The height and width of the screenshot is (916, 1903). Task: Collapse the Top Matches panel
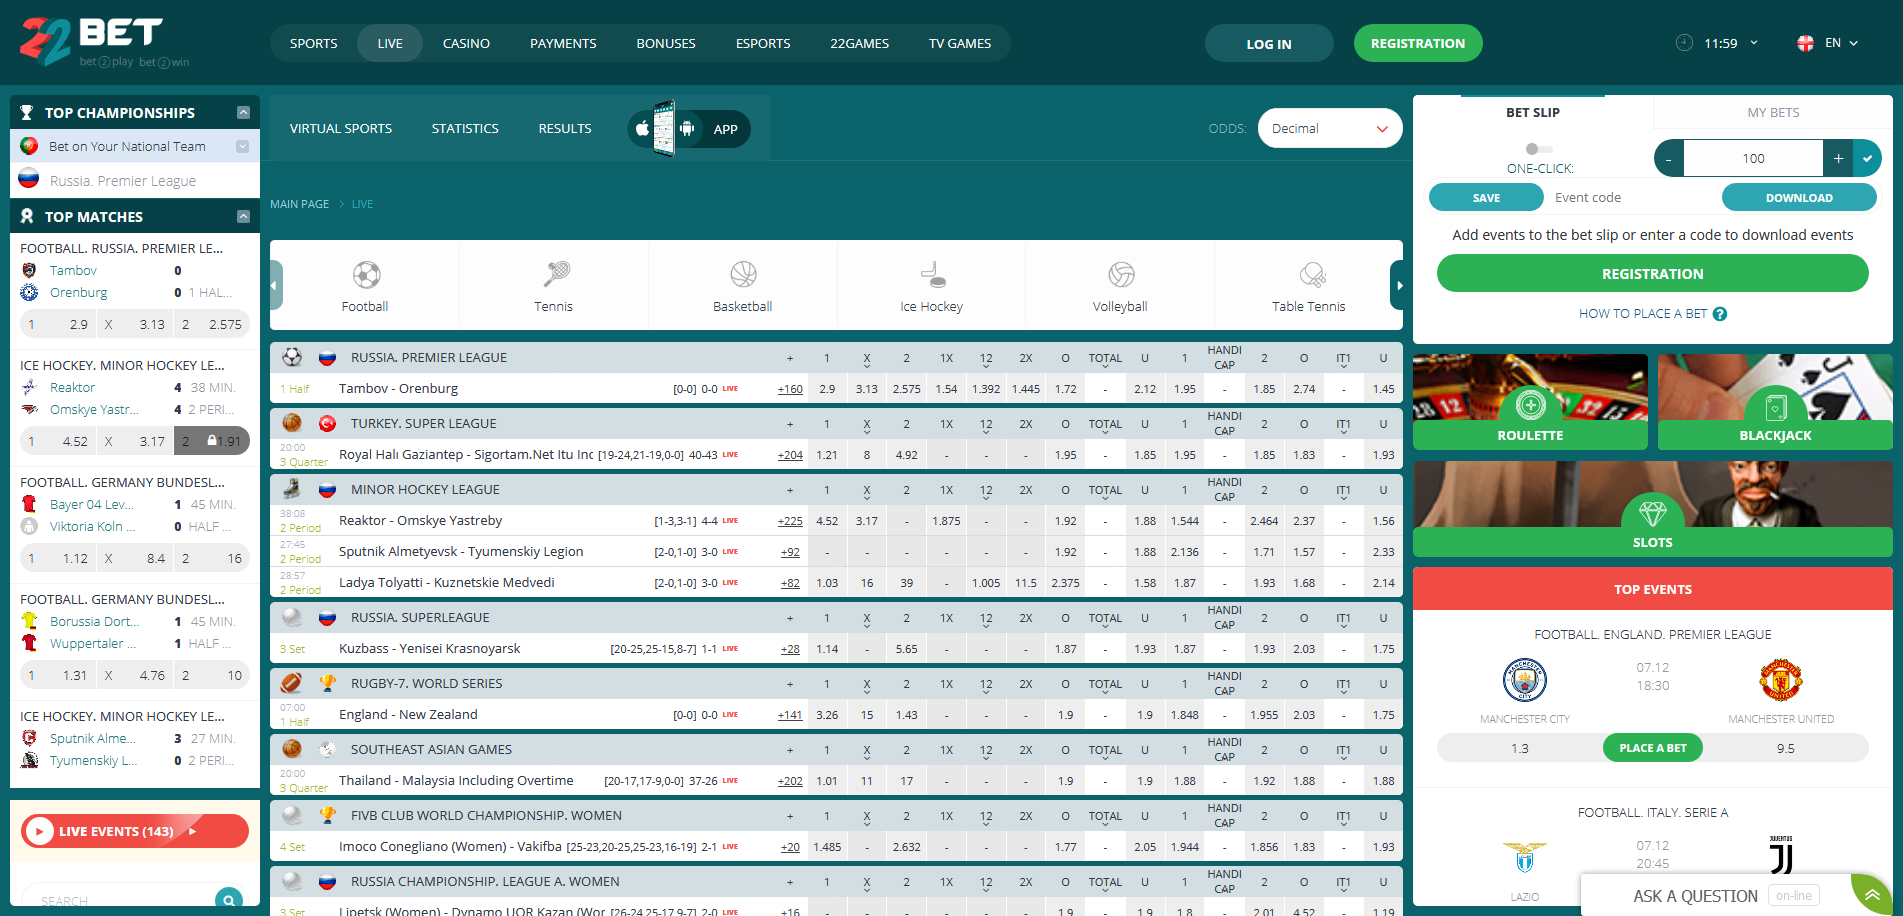click(x=243, y=217)
